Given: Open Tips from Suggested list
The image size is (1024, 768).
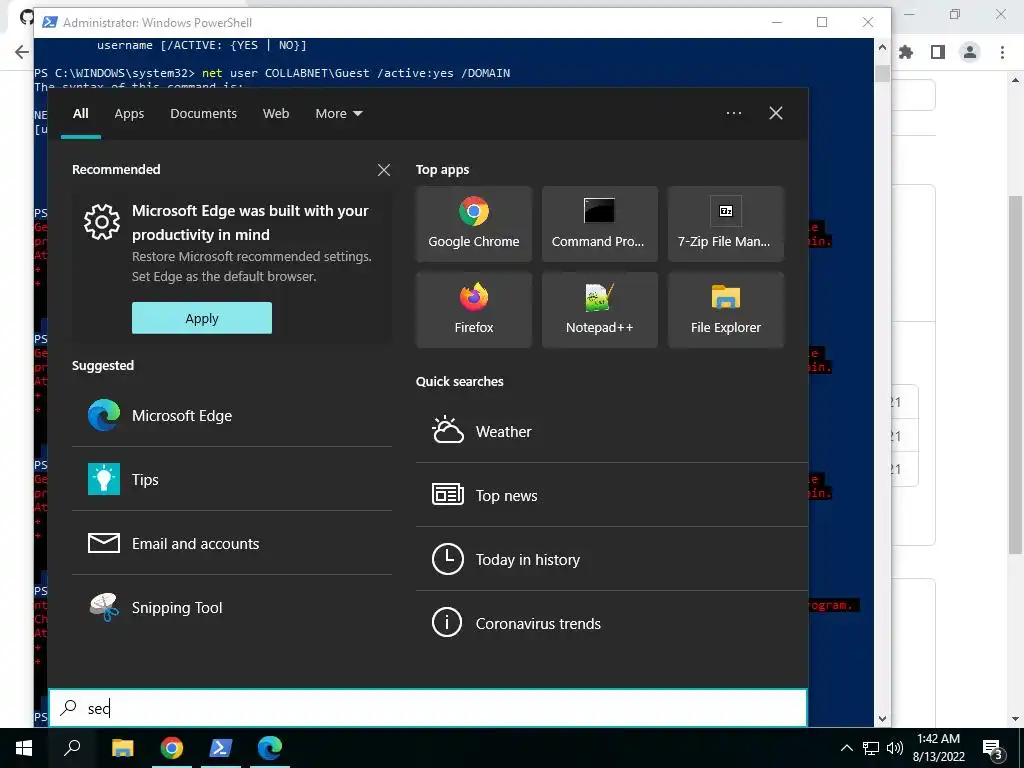Looking at the screenshot, I should 232,479.
